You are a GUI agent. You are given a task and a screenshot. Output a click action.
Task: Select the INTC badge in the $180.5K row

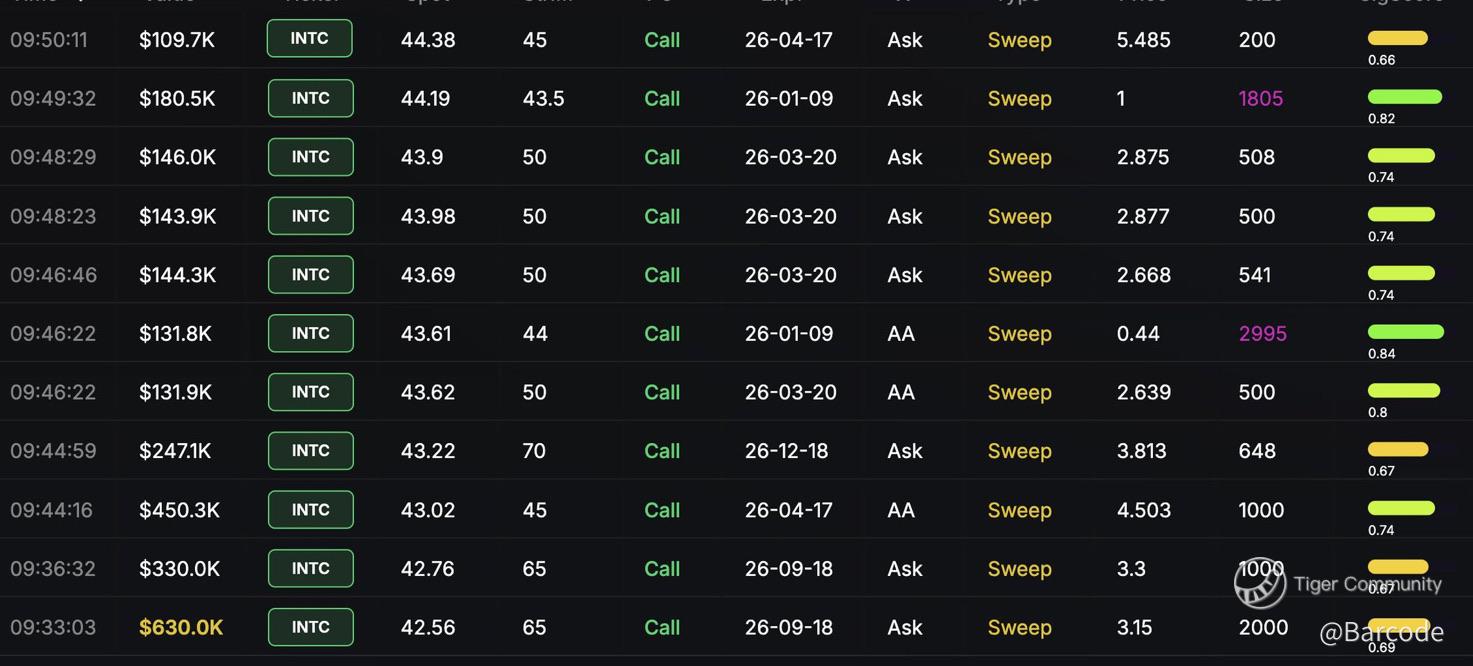coord(310,98)
